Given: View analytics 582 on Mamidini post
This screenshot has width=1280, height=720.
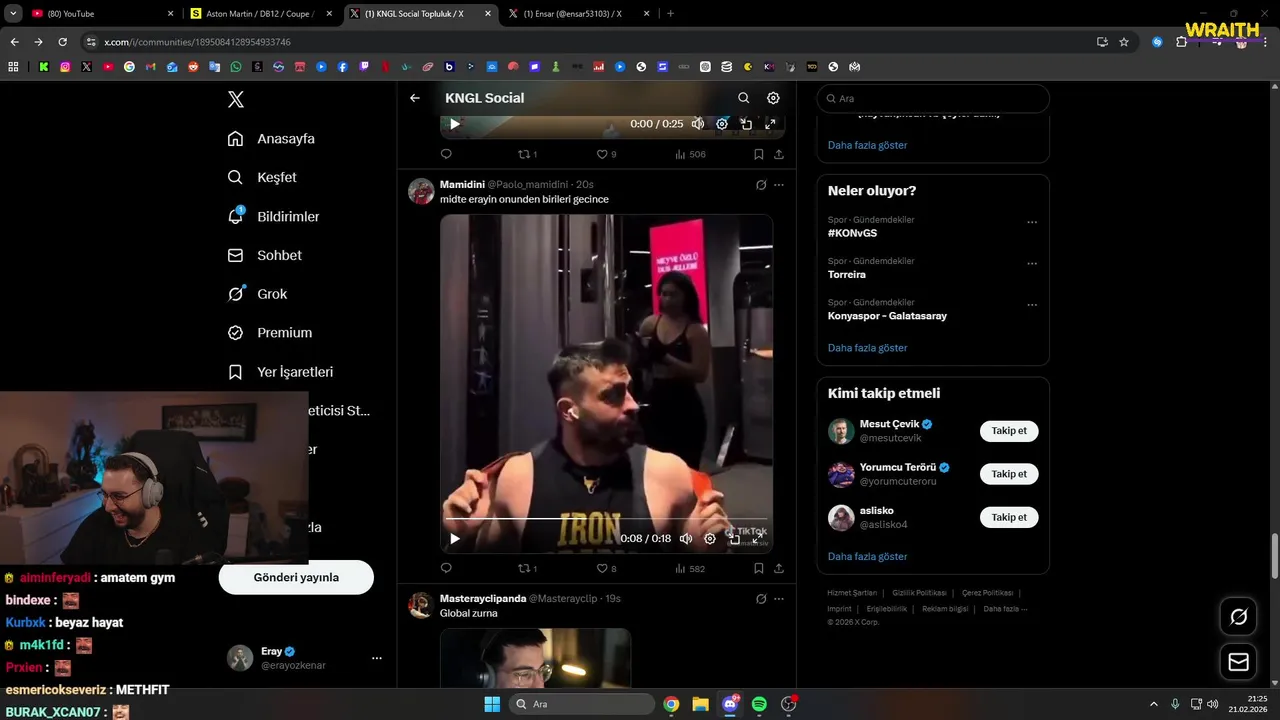Looking at the screenshot, I should click(690, 568).
